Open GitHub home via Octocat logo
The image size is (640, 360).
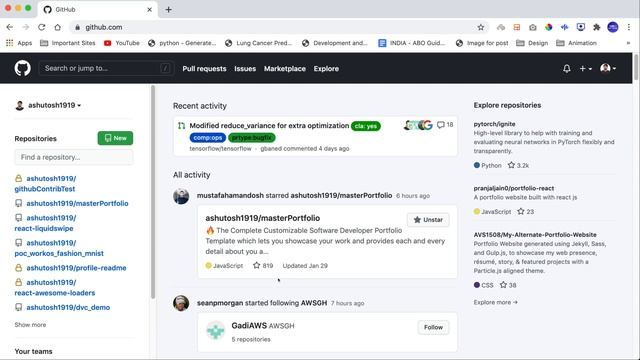(x=22, y=68)
